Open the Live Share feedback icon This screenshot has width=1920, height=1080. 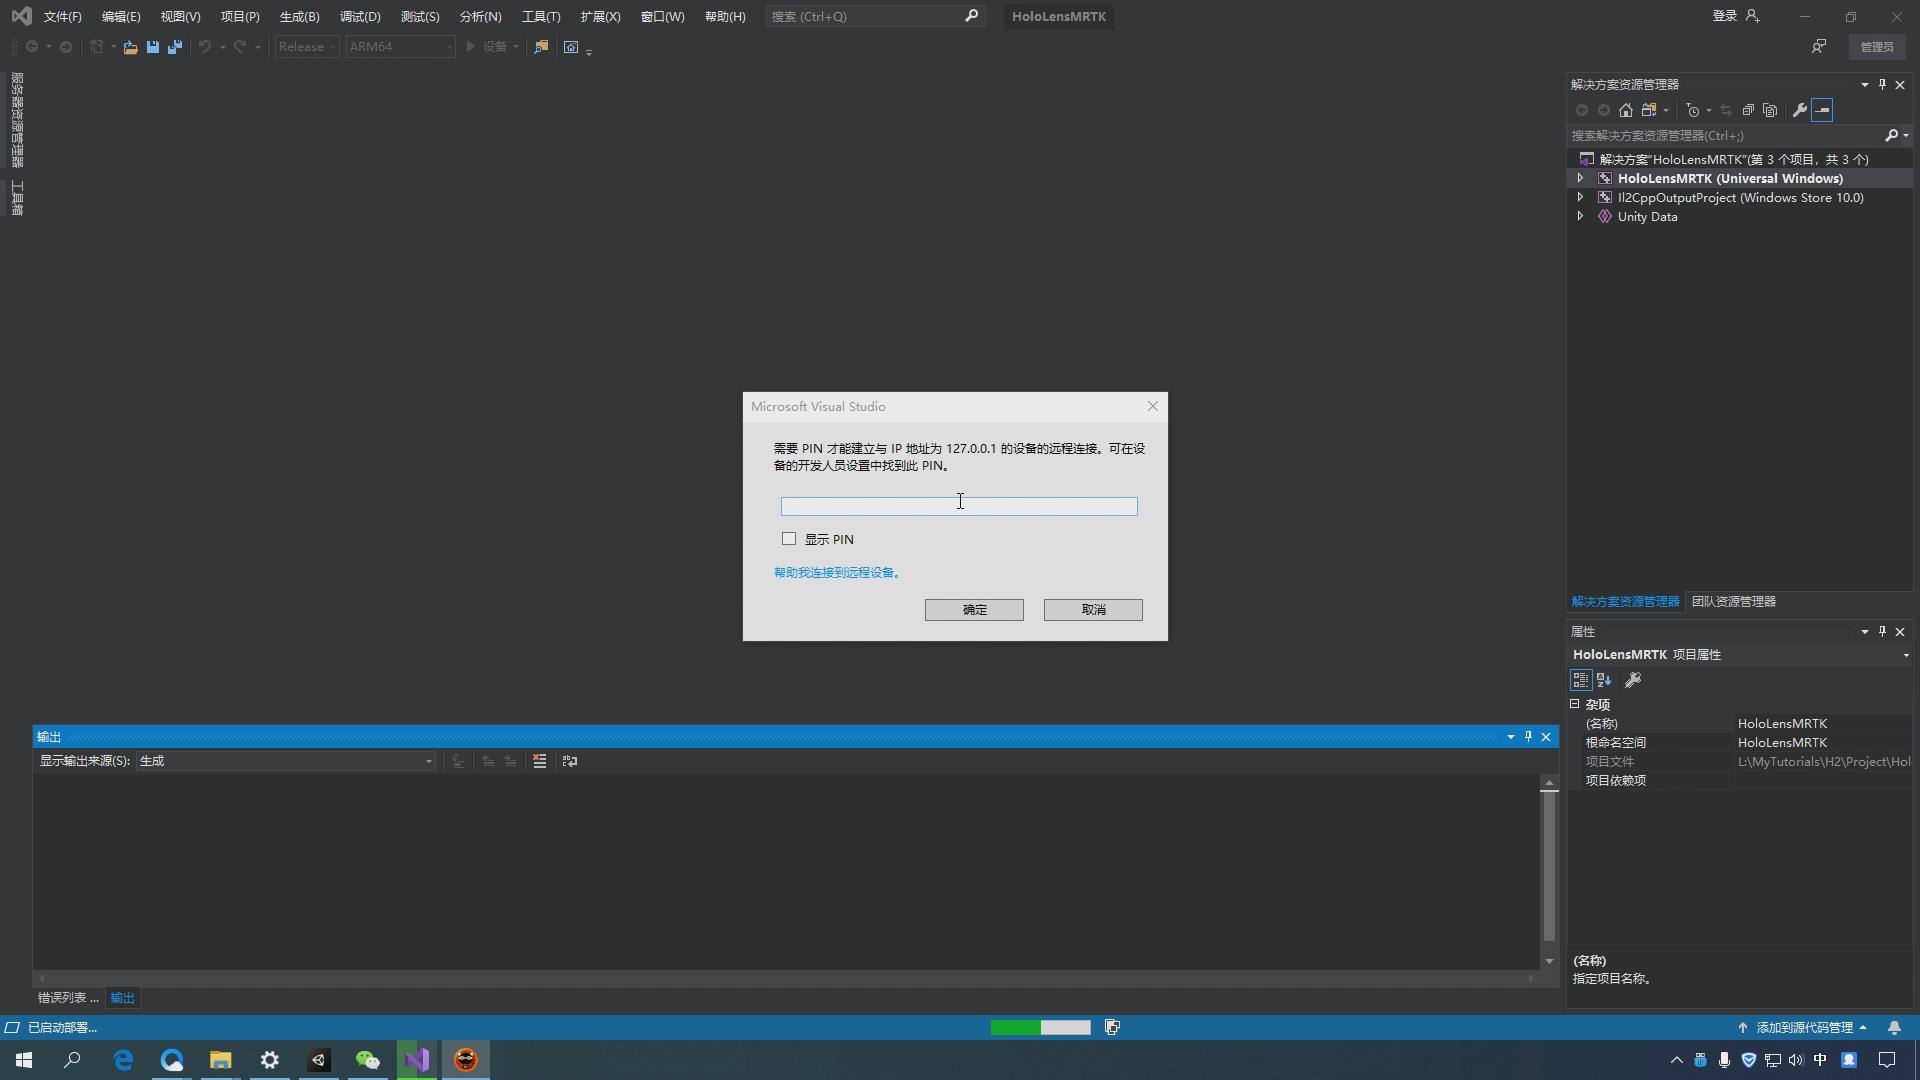coord(1819,47)
